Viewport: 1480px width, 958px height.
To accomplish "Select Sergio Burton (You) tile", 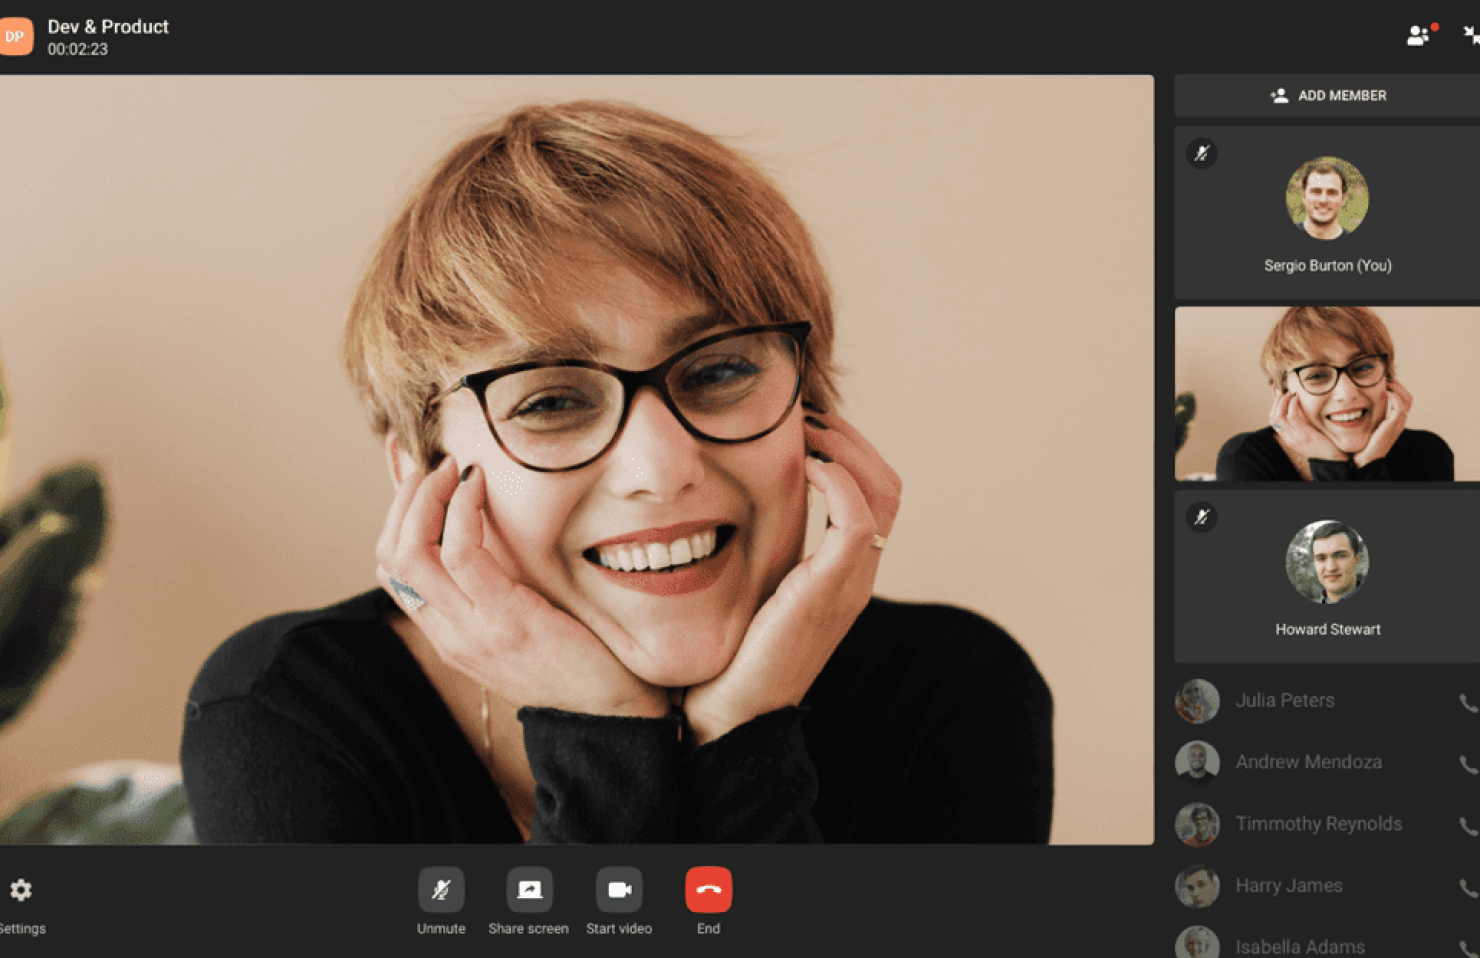I will [x=1327, y=213].
